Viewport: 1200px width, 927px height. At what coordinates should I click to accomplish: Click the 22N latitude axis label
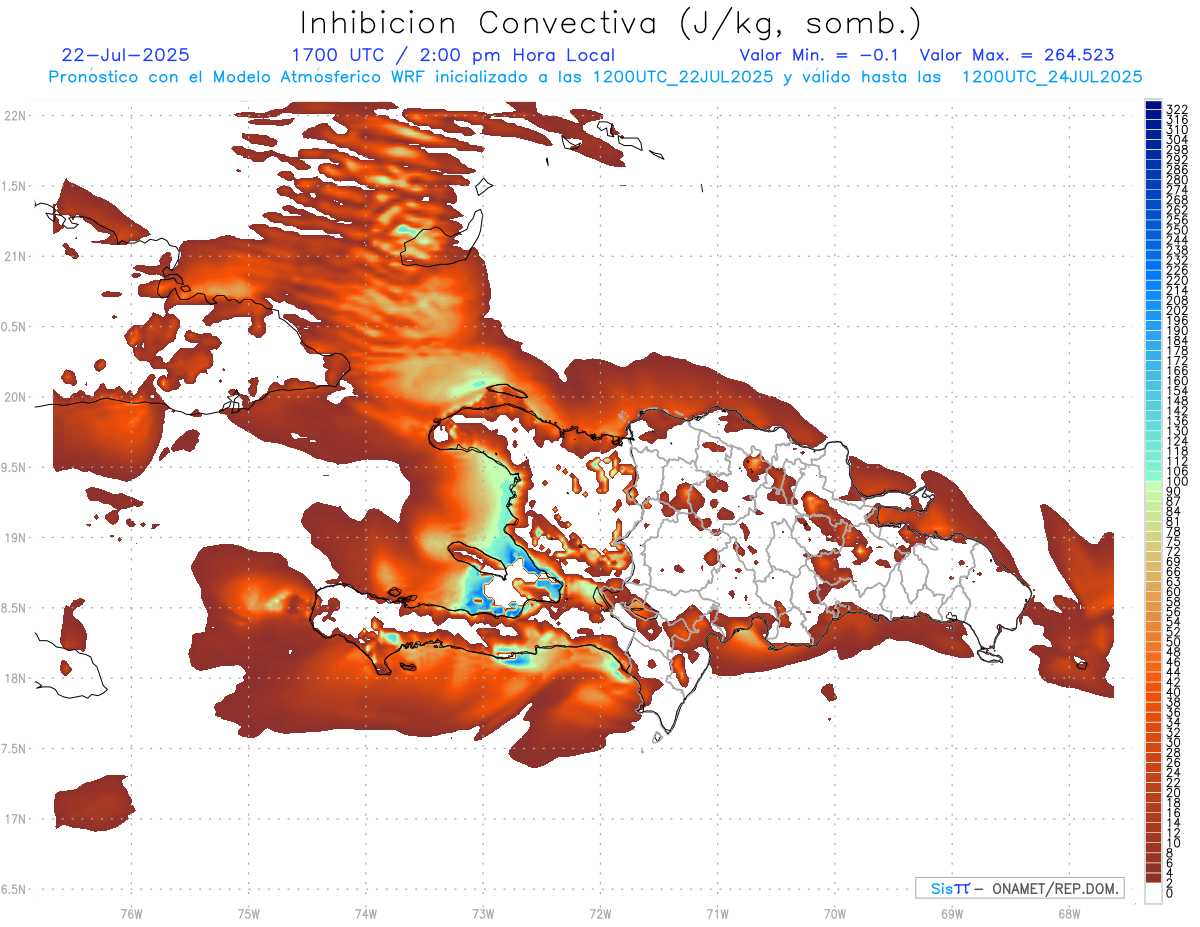(15, 115)
